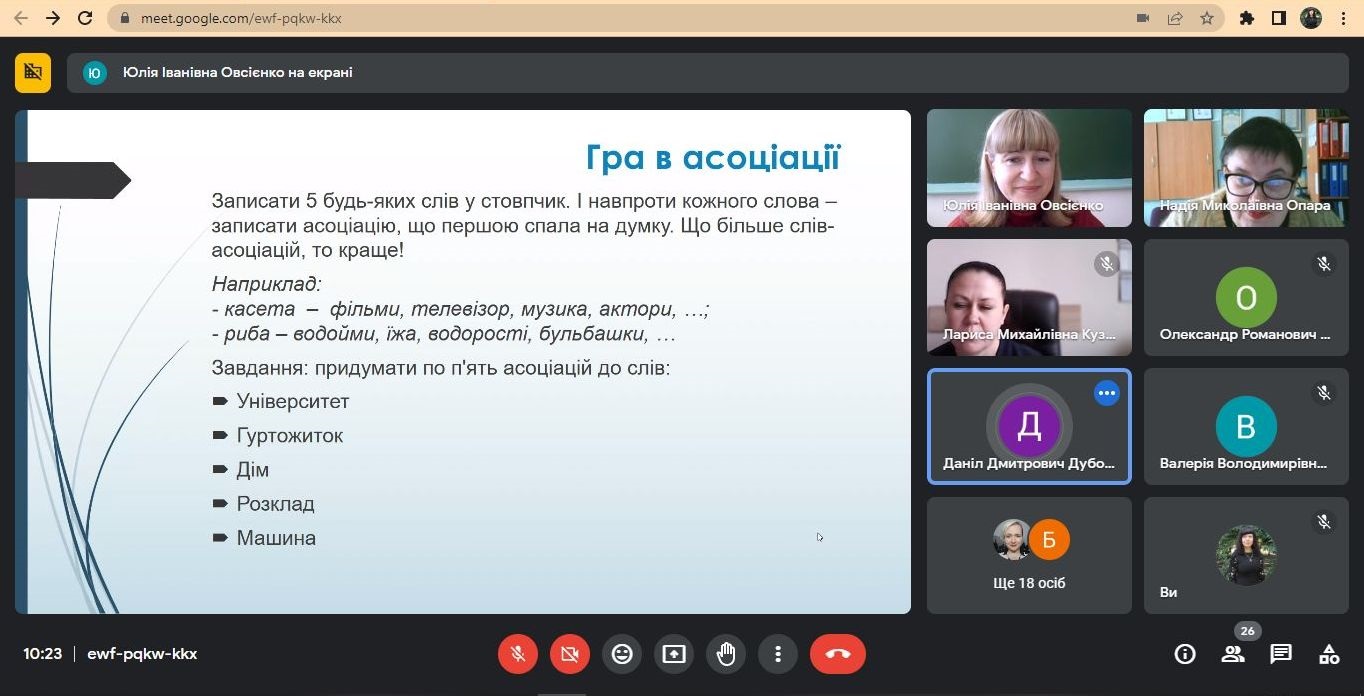
Task: Open the chat panel
Action: (1281, 654)
